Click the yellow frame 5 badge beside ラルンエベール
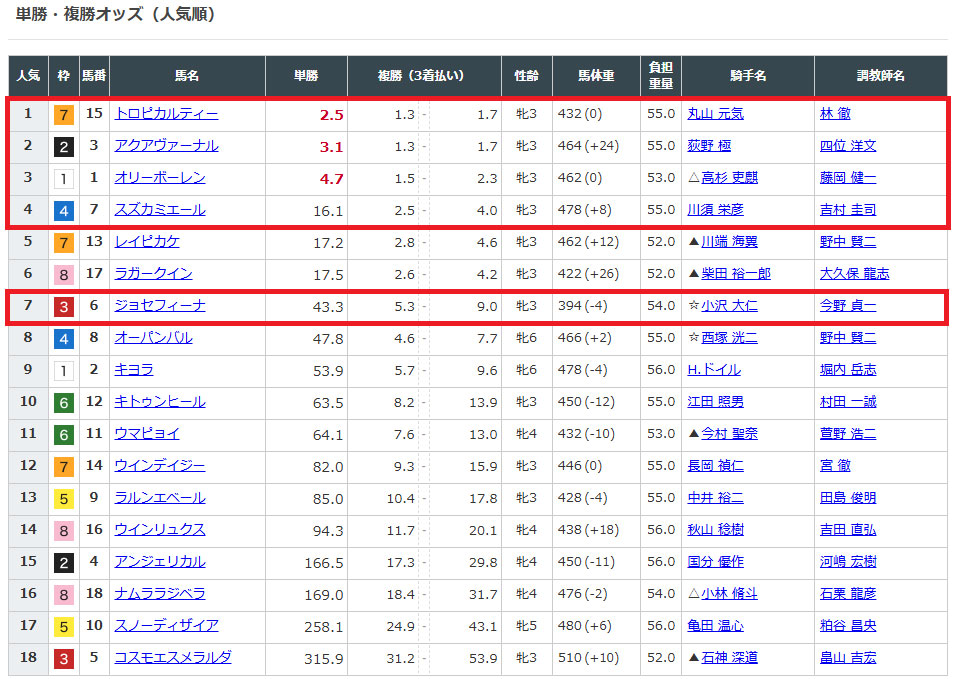The width and height of the screenshot is (953, 679). pos(64,499)
